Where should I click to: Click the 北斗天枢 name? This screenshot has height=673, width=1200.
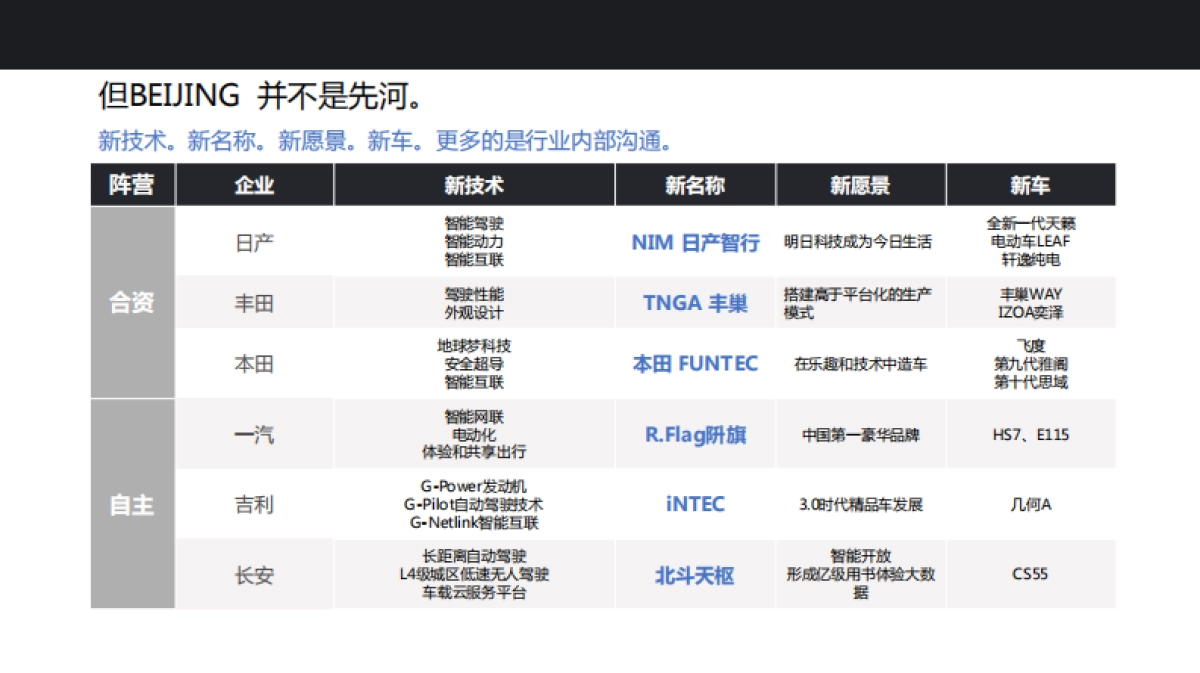click(x=694, y=575)
